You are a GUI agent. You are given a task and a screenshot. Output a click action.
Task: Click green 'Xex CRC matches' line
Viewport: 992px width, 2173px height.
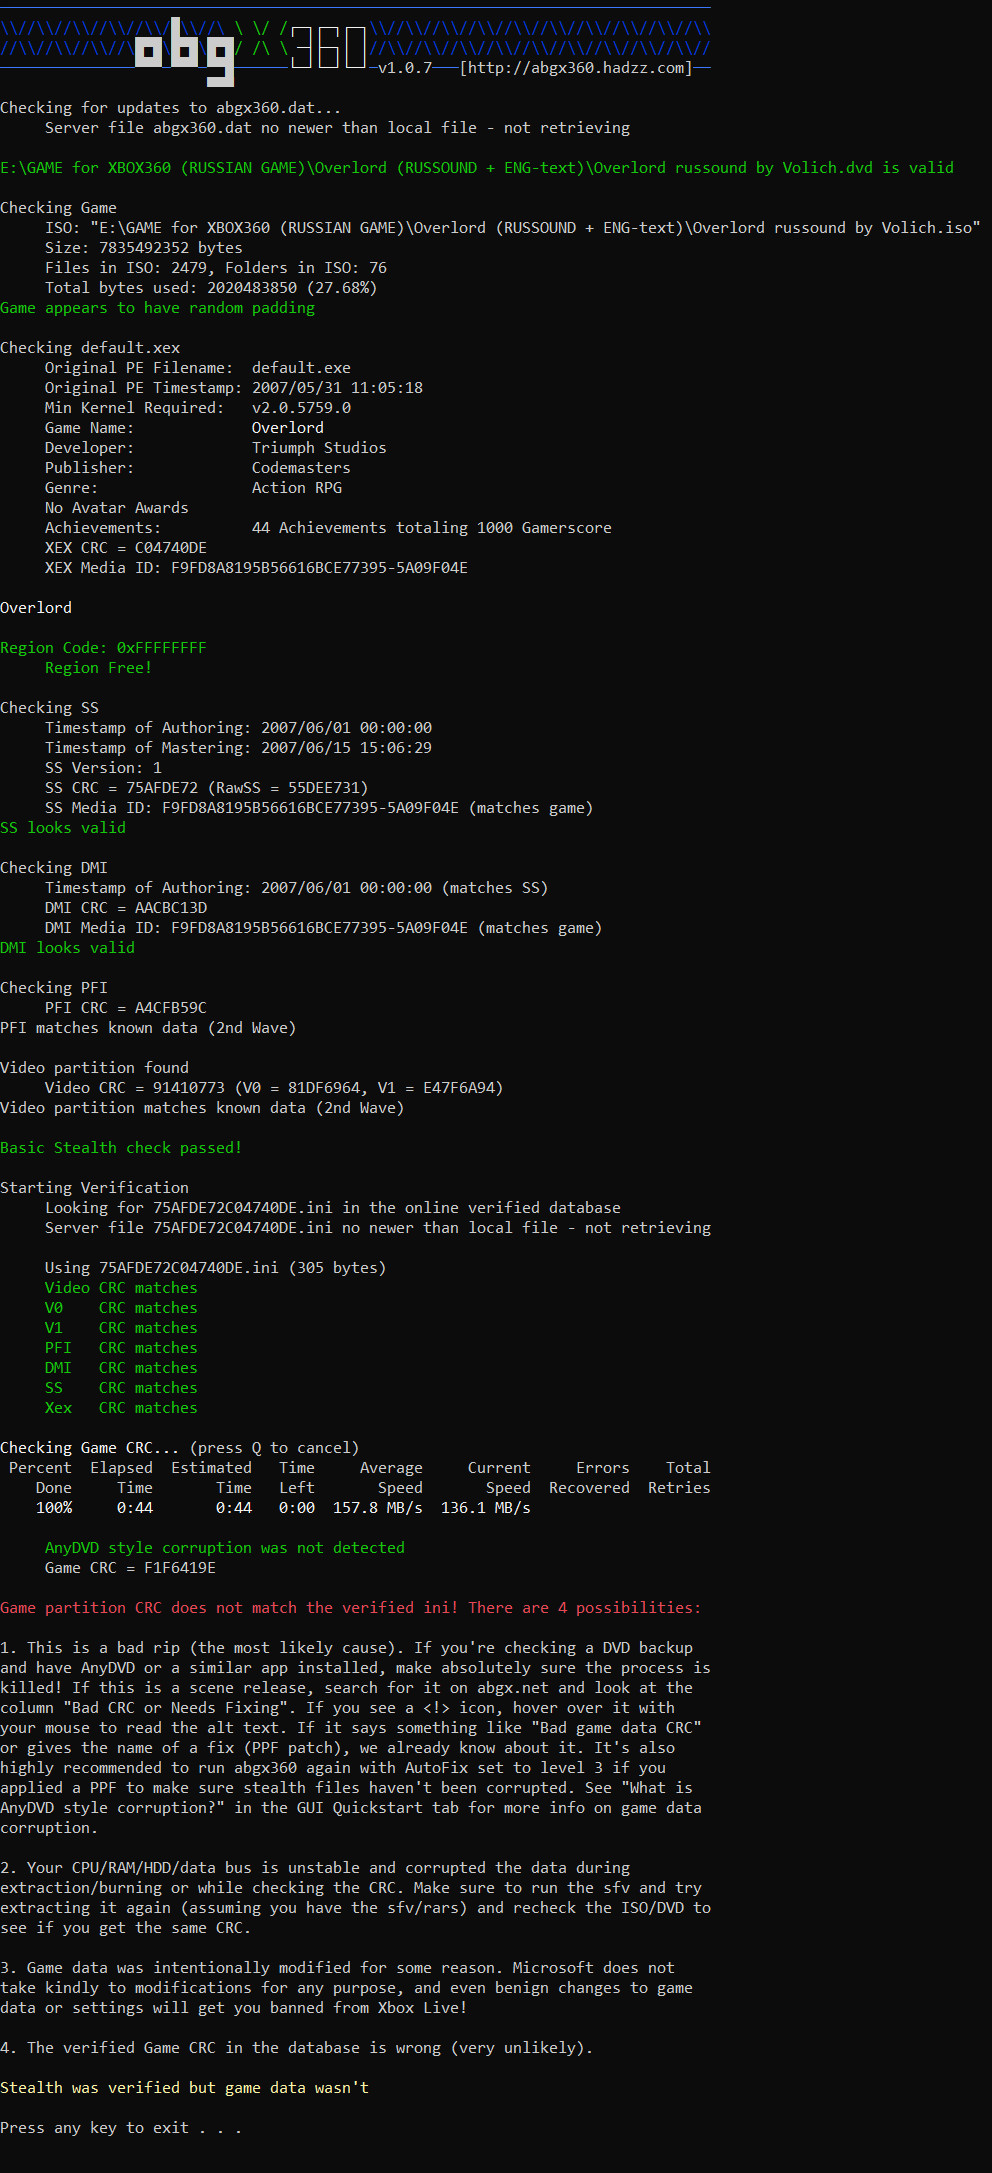click(121, 1408)
